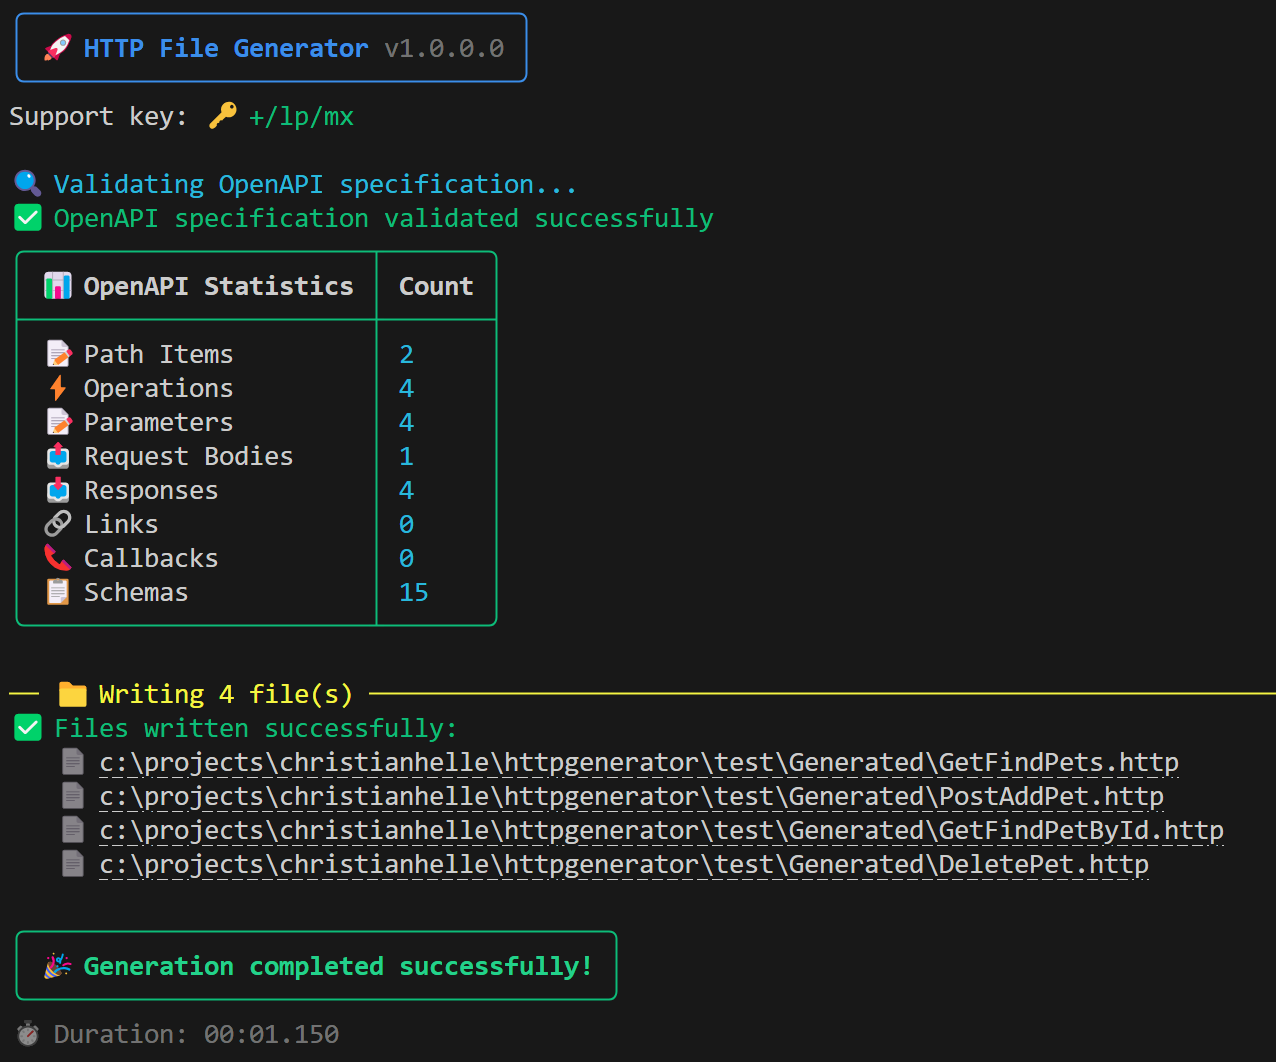
Task: Click the version text v1.0.0.0
Action: click(x=444, y=48)
